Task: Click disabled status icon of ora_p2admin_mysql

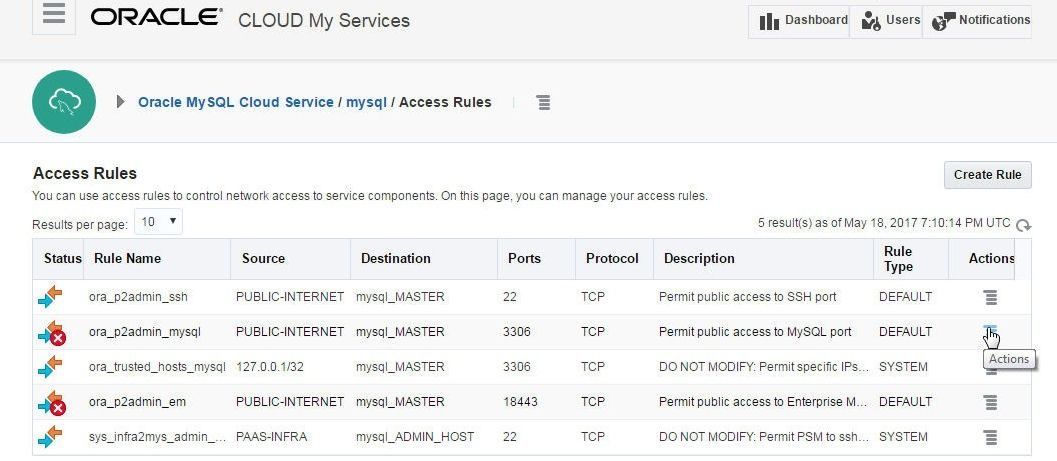Action: pos(51,332)
